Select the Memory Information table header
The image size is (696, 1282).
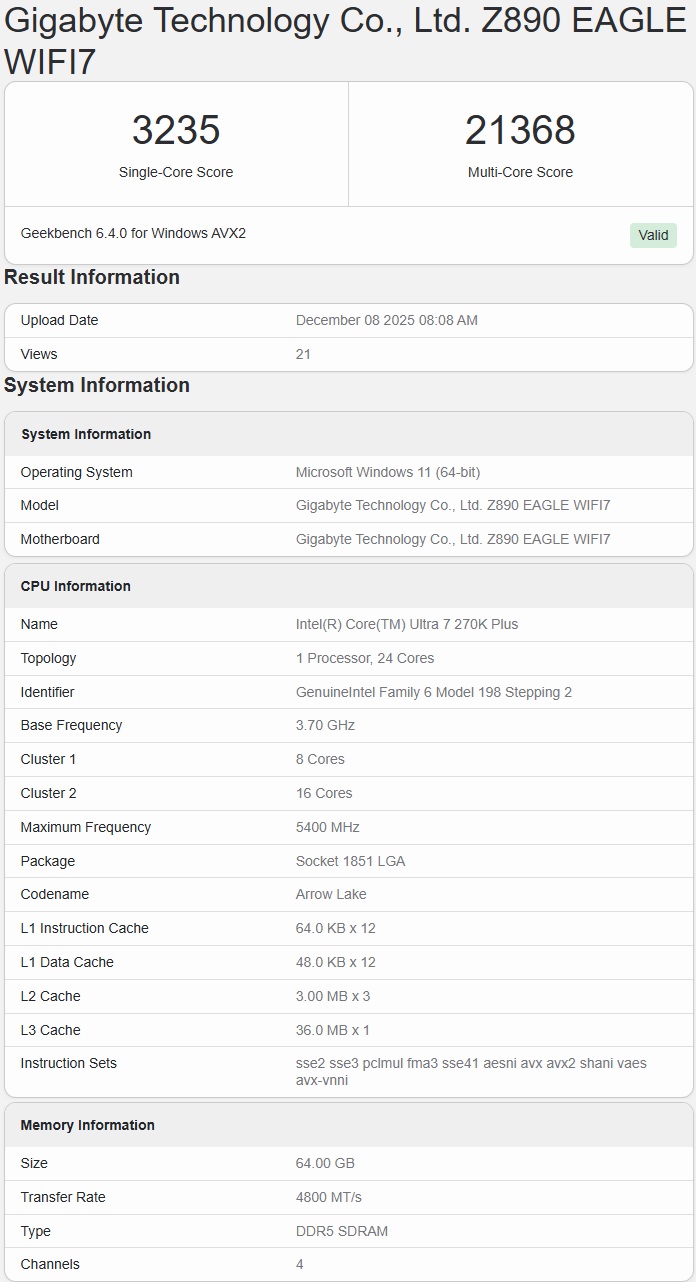88,1125
